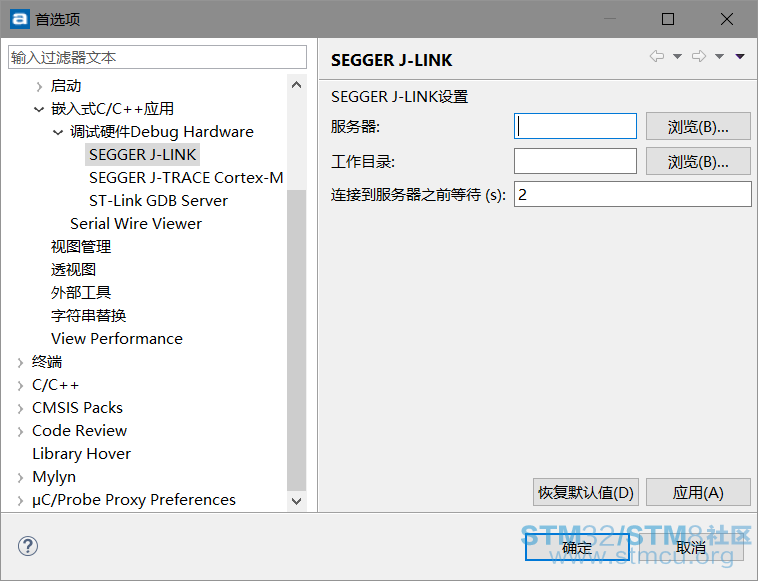Expand the Code Review tree node
This screenshot has height=581, width=758.
pos(20,432)
